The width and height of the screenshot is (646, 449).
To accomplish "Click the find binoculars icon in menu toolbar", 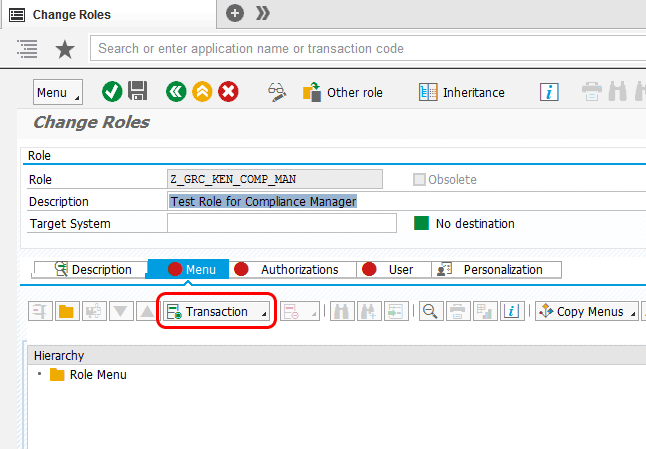I will pyautogui.click(x=342, y=311).
